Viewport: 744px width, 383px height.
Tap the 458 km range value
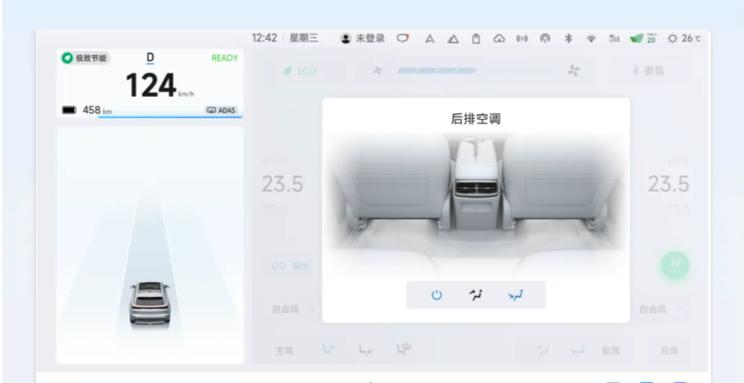tap(97, 110)
